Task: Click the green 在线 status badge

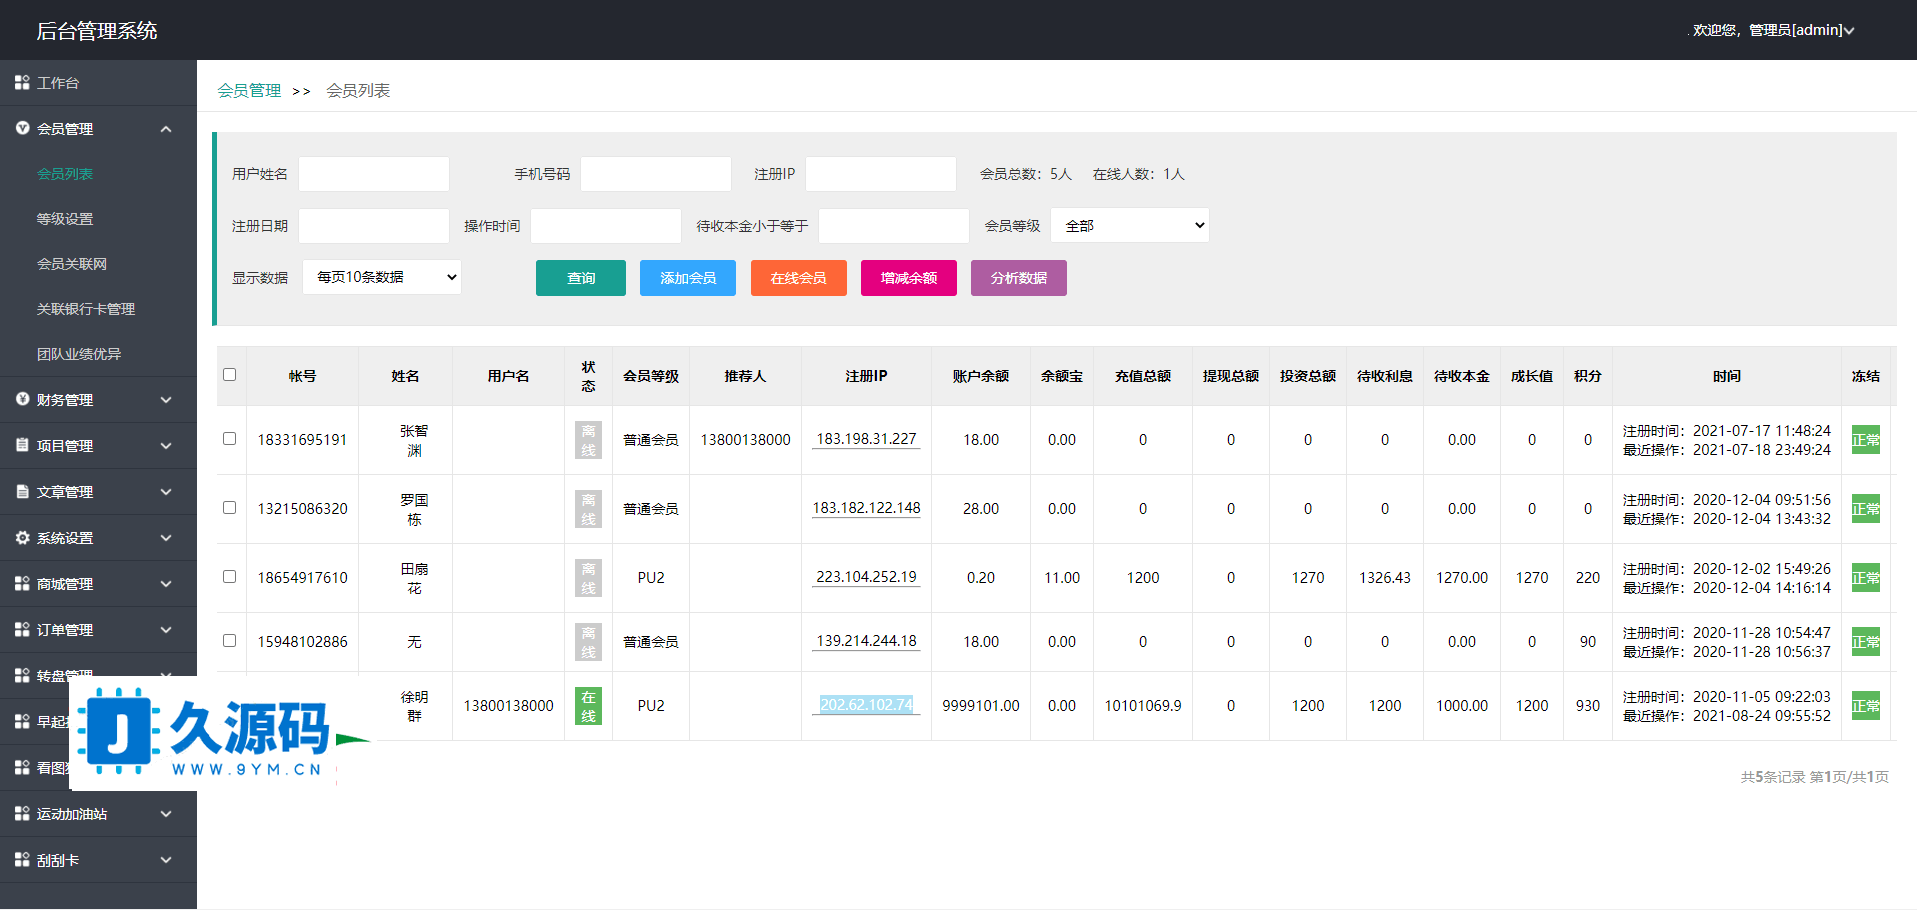Action: (x=588, y=706)
